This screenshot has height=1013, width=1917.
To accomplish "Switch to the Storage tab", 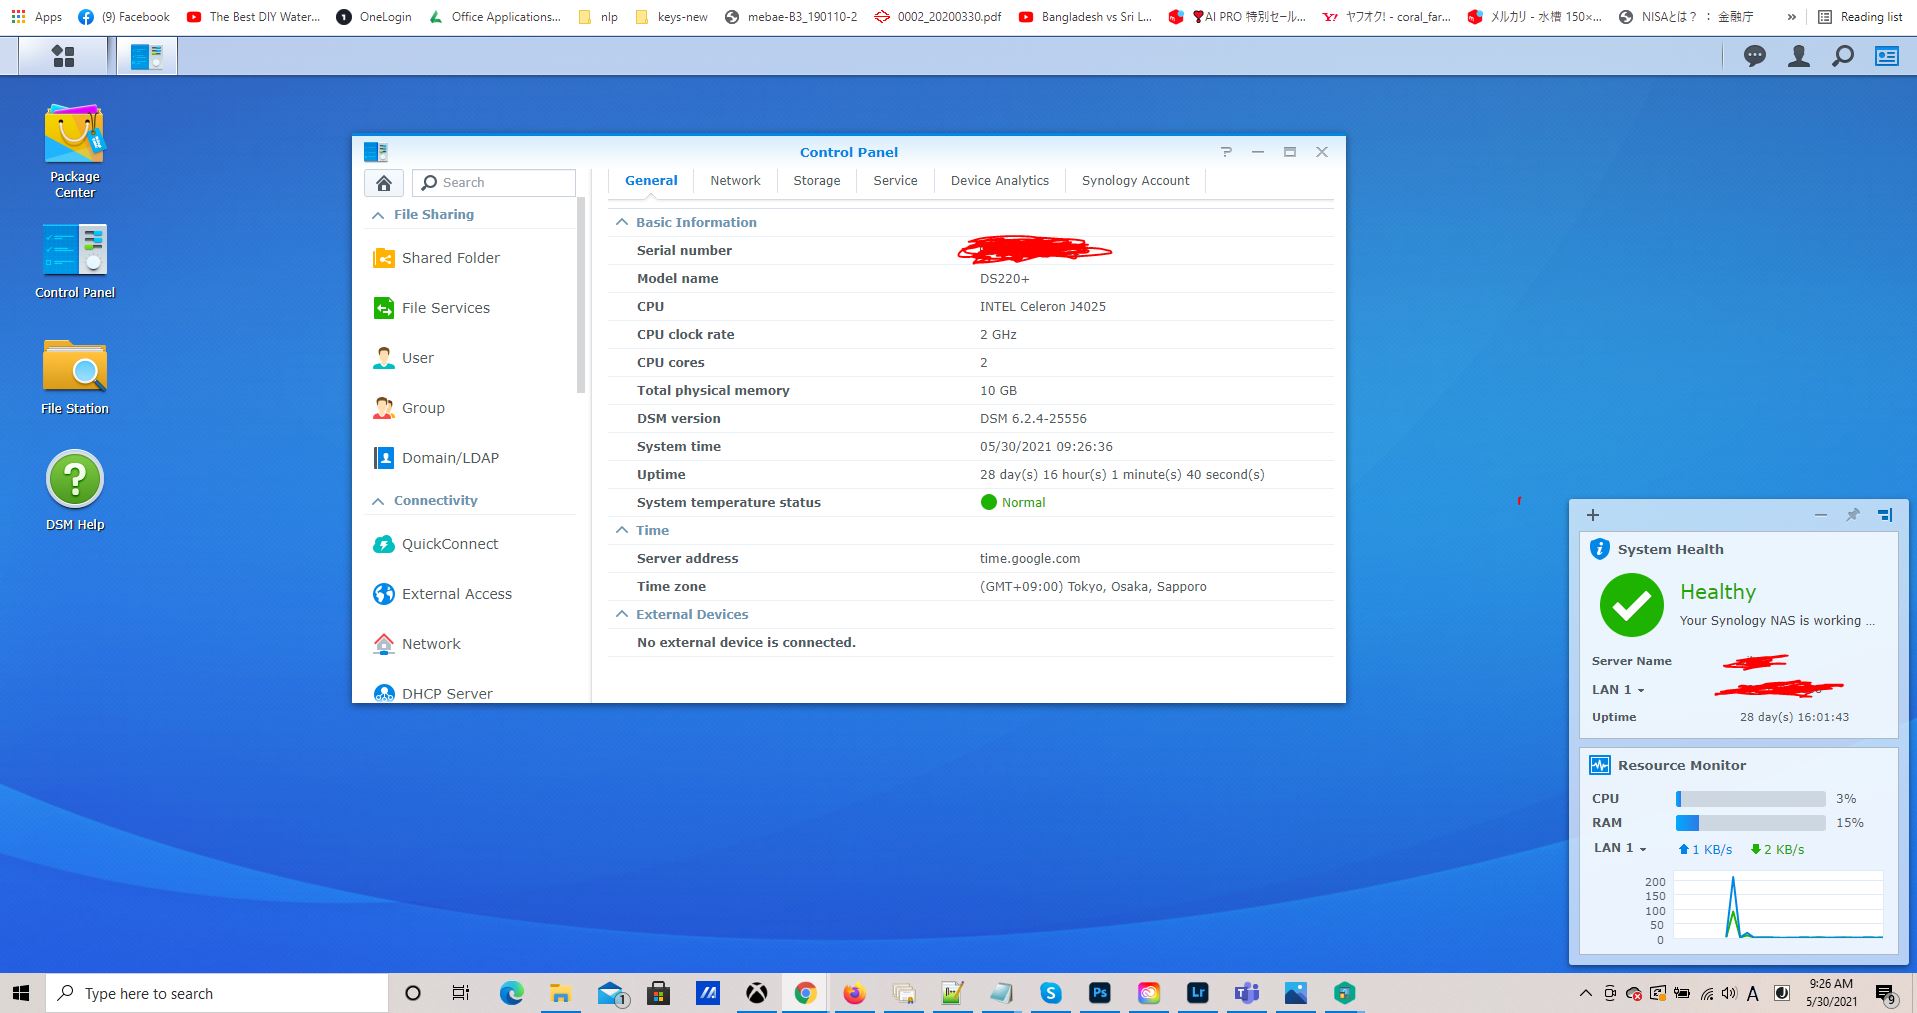I will tap(817, 181).
